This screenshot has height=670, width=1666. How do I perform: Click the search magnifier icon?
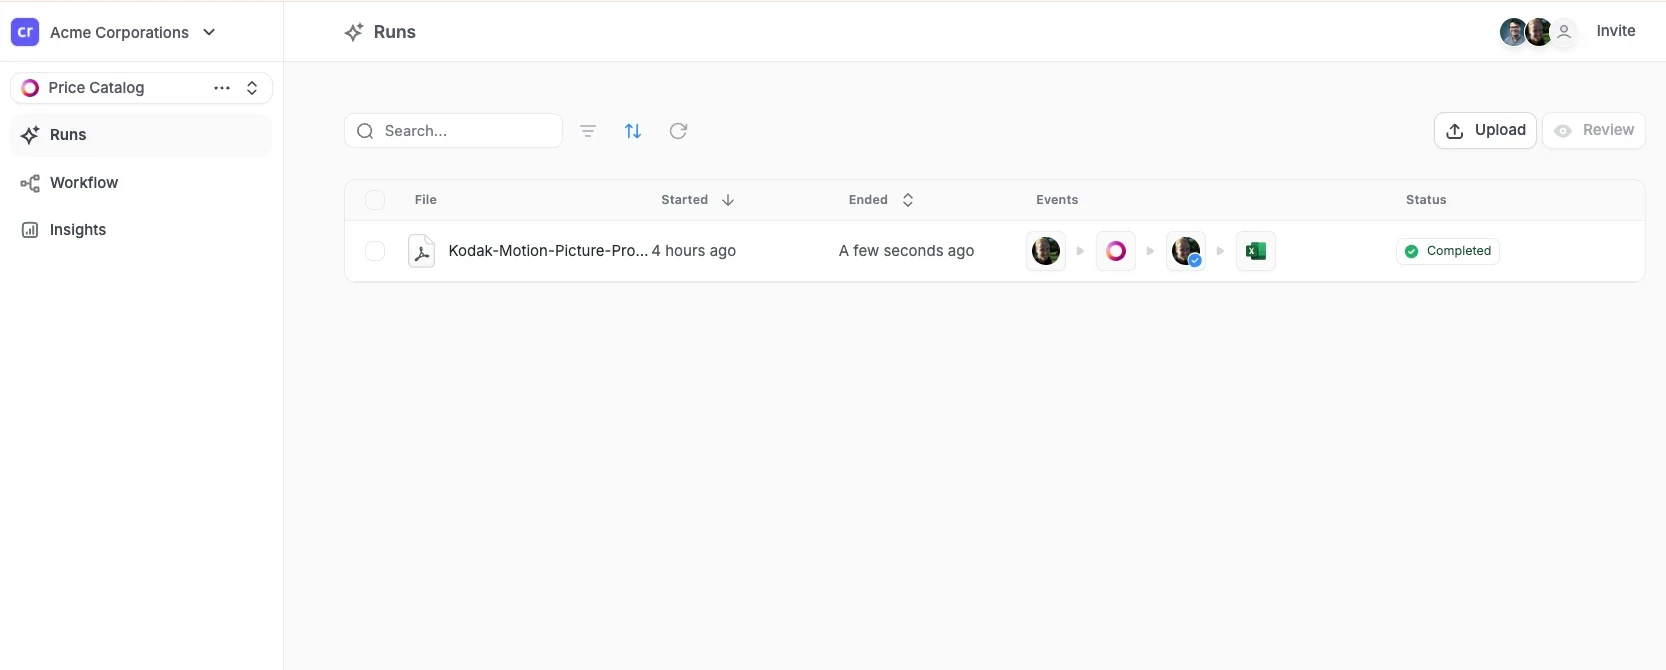pos(365,131)
